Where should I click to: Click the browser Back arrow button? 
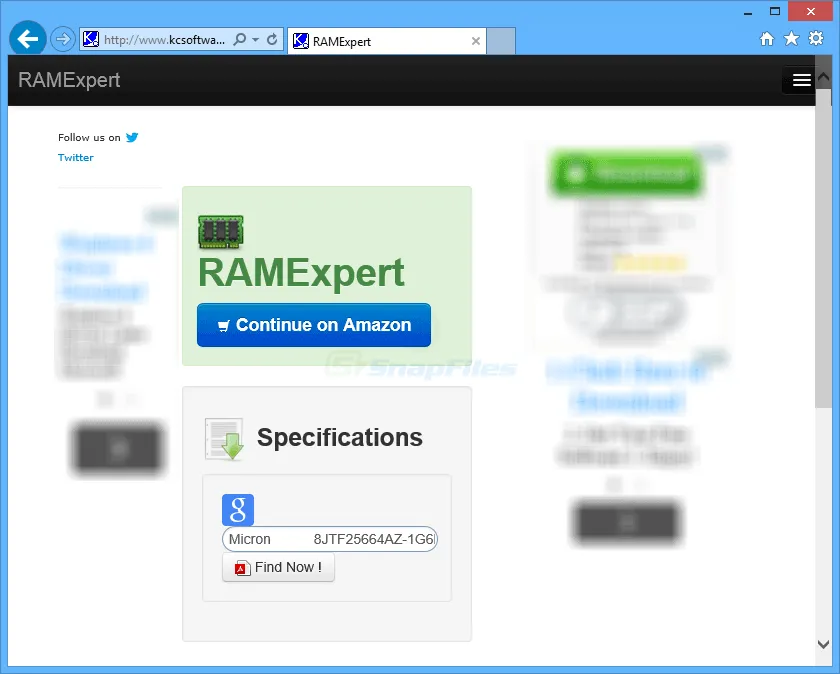coord(28,39)
